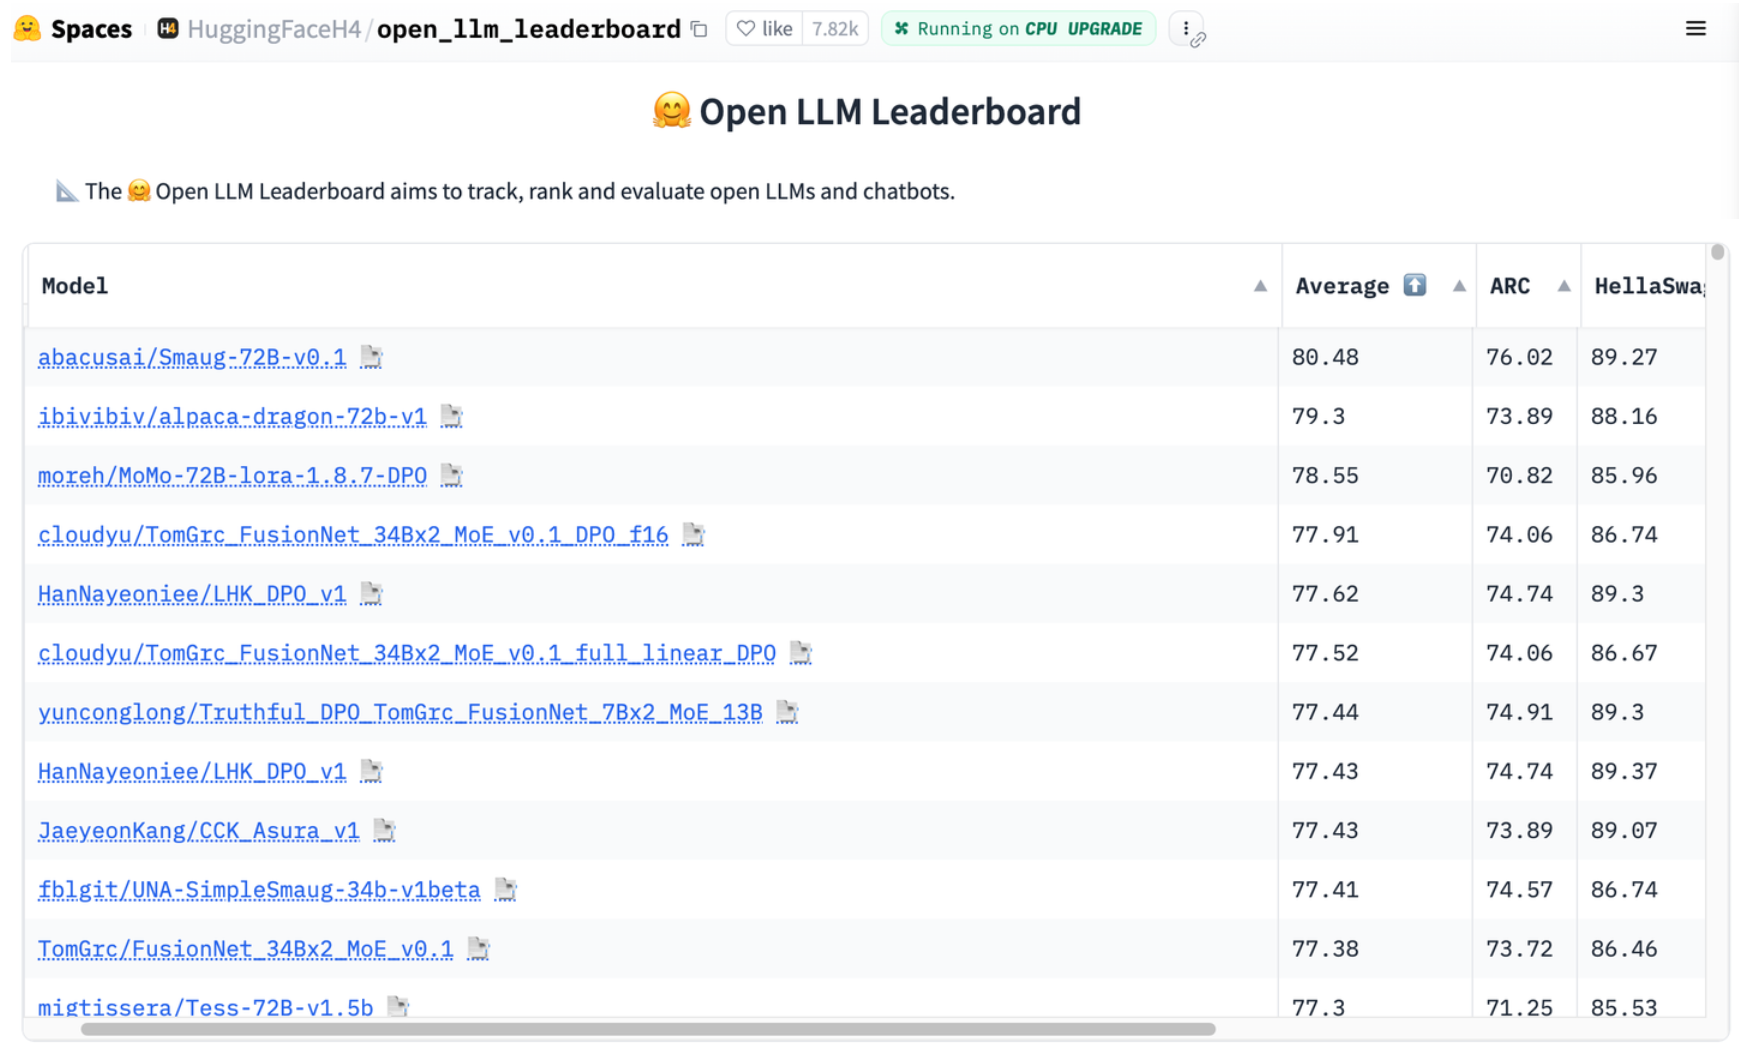
Task: Open fblgit/UNA-SimpleSmaug-34b-v1beta model link
Action: point(259,890)
